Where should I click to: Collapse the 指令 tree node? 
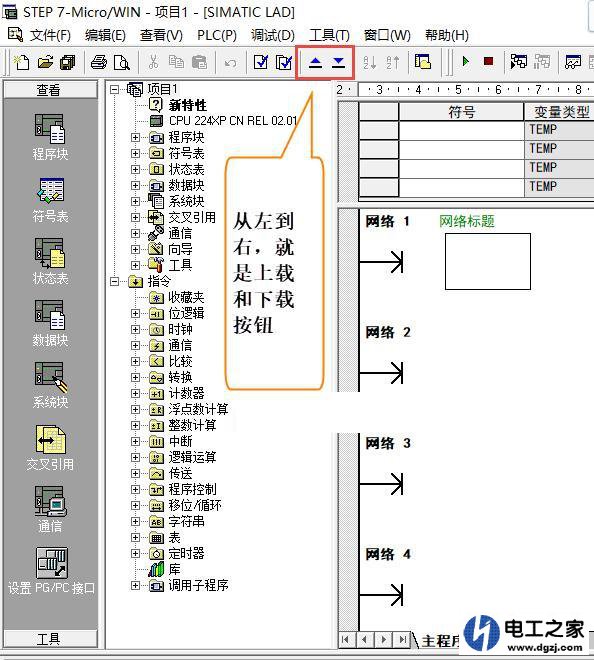[x=114, y=281]
